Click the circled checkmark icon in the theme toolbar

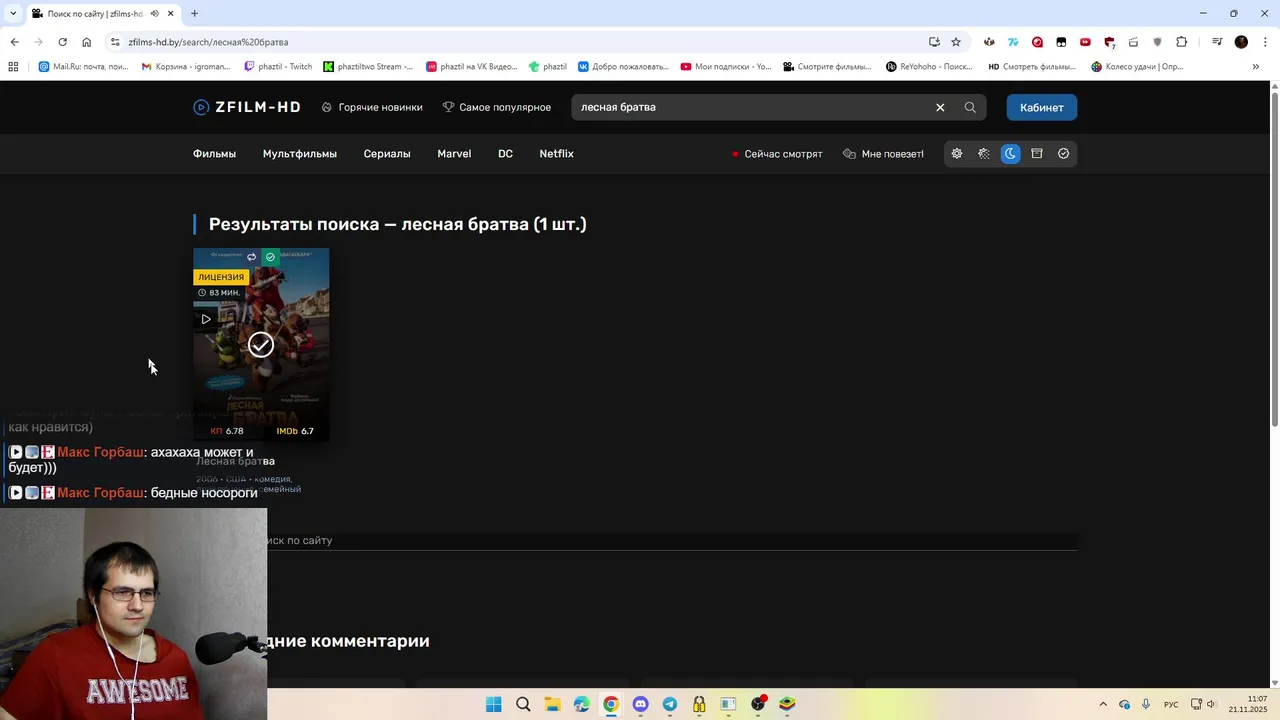pos(1064,154)
